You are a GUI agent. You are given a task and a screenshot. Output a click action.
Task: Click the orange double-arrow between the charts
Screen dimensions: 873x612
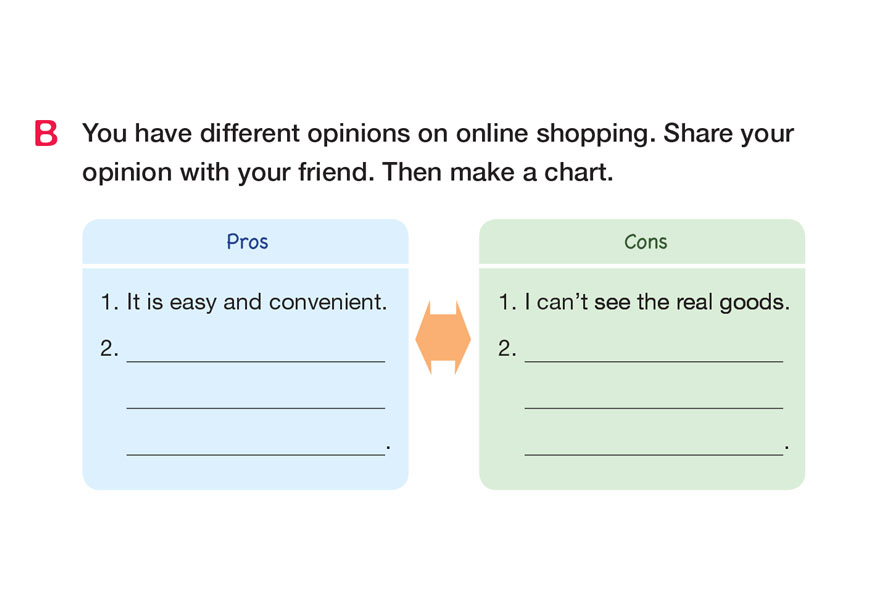click(x=442, y=337)
